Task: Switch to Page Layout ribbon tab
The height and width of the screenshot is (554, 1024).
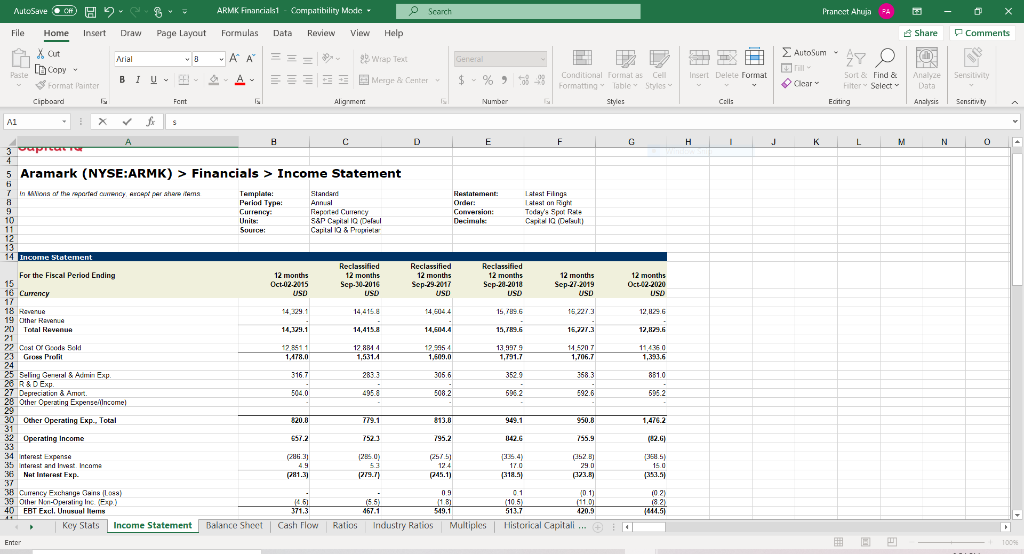Action: click(181, 33)
